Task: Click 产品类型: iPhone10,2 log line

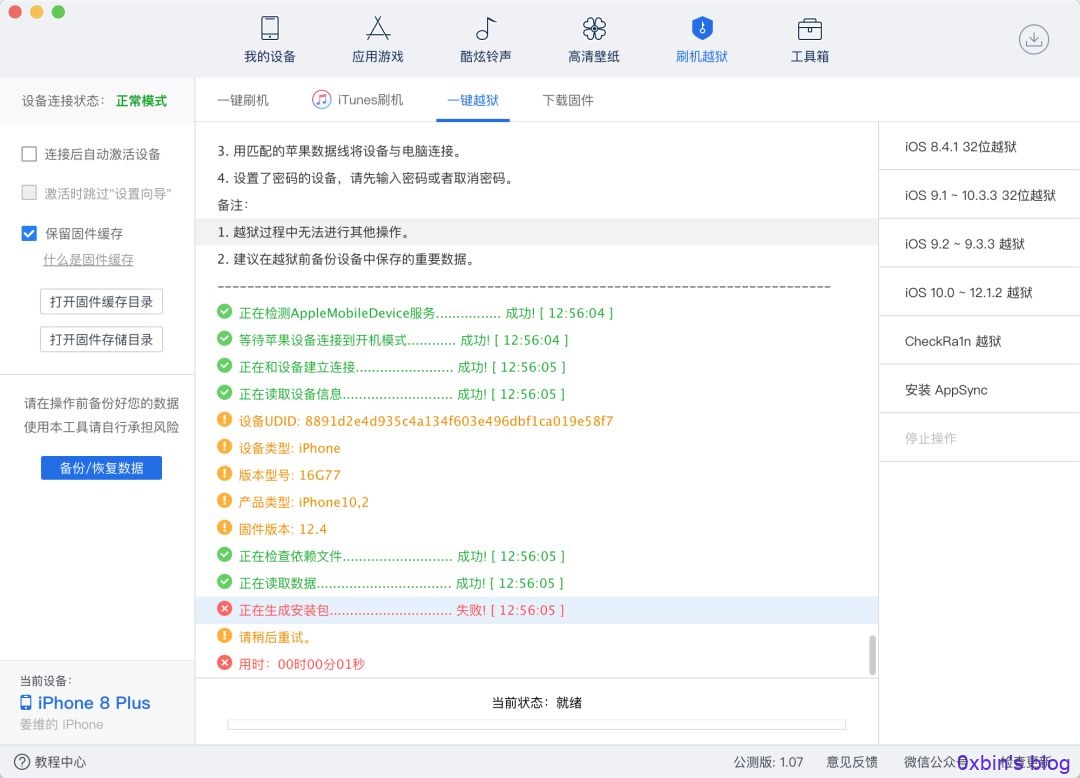Action: (304, 502)
